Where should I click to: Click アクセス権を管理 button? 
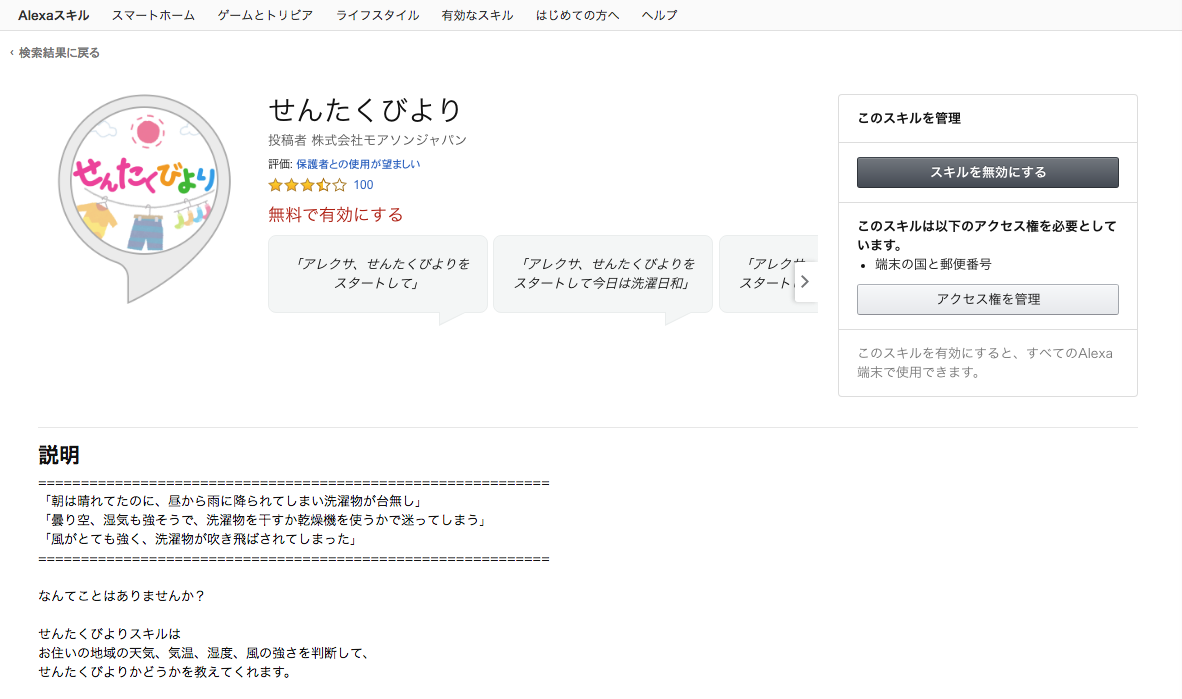pyautogui.click(x=988, y=299)
